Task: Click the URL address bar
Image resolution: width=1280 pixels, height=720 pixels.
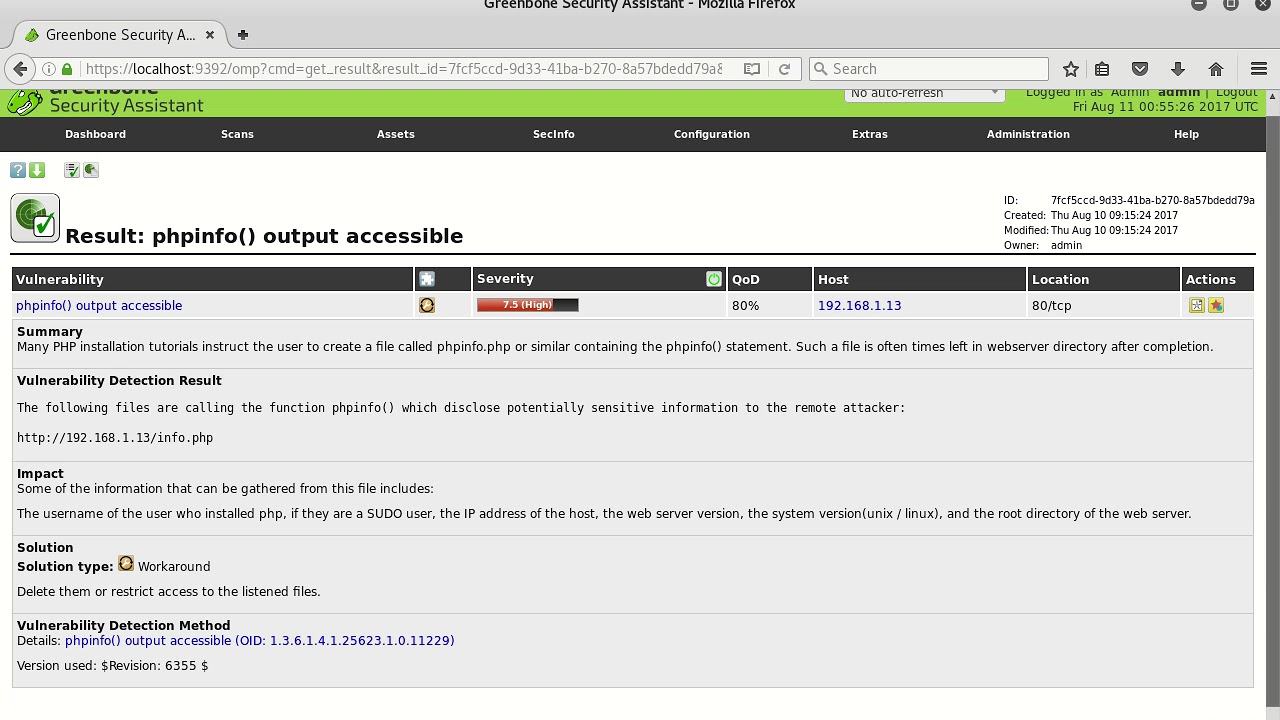Action: tap(404, 69)
